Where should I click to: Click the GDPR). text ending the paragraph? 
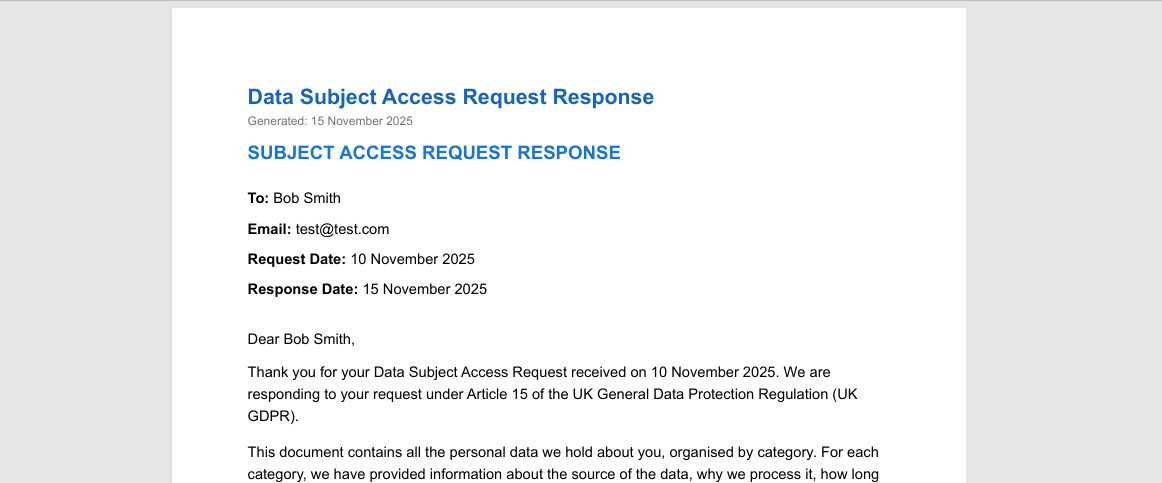273,415
